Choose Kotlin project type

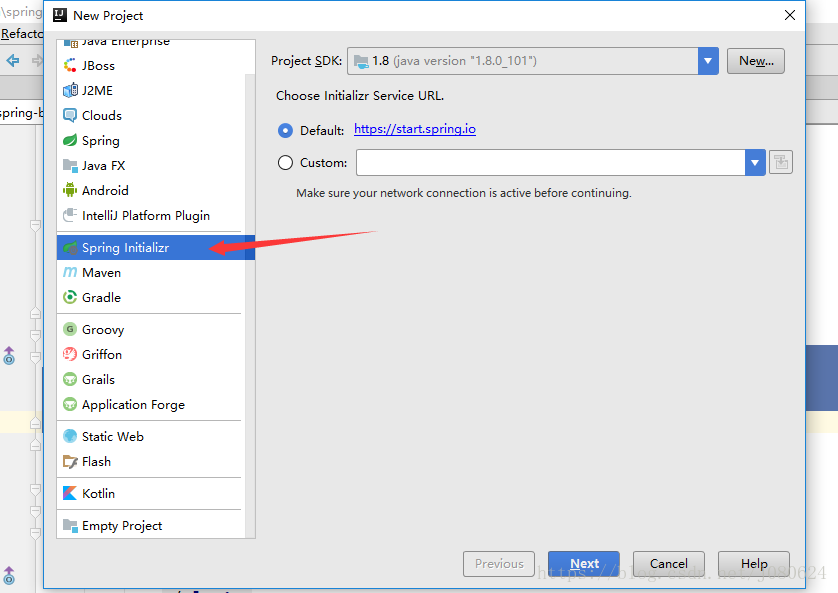pos(156,493)
